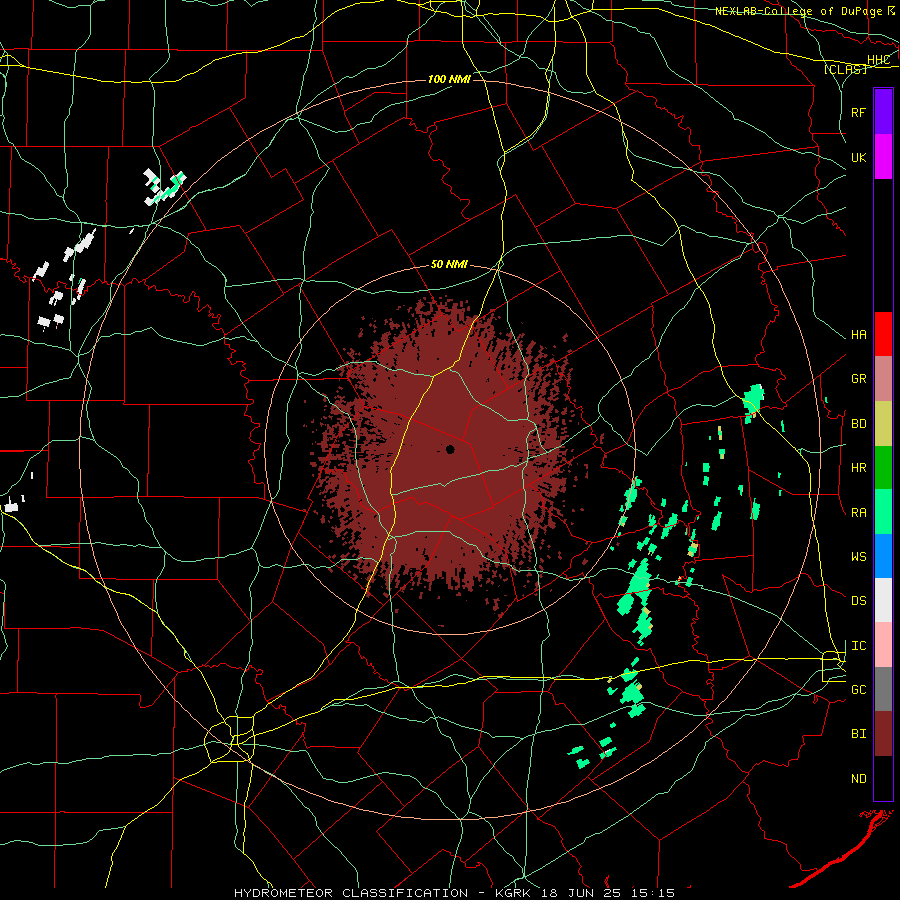Viewport: 900px width, 900px height.
Task: Select the BD yellow legend swatch
Action: pos(883,424)
